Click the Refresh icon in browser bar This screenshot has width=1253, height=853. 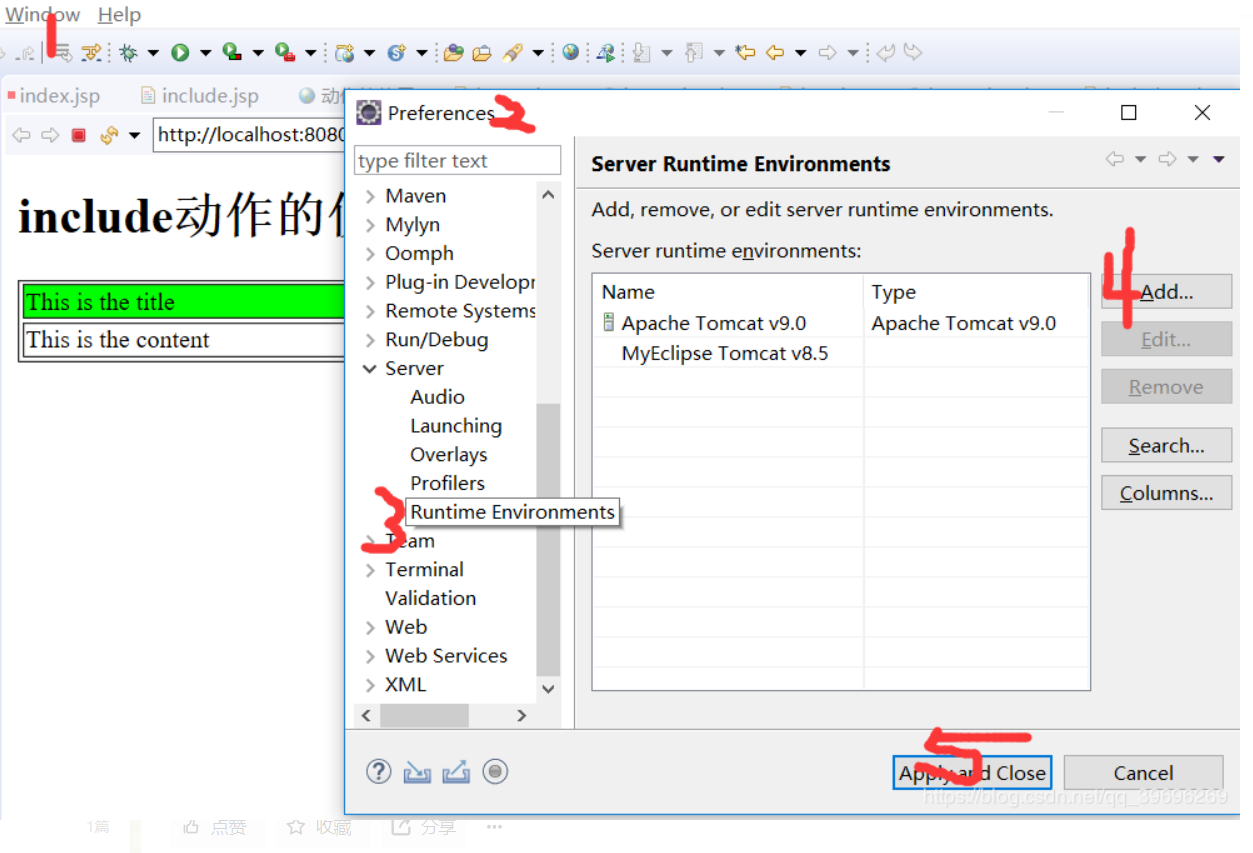[x=109, y=135]
